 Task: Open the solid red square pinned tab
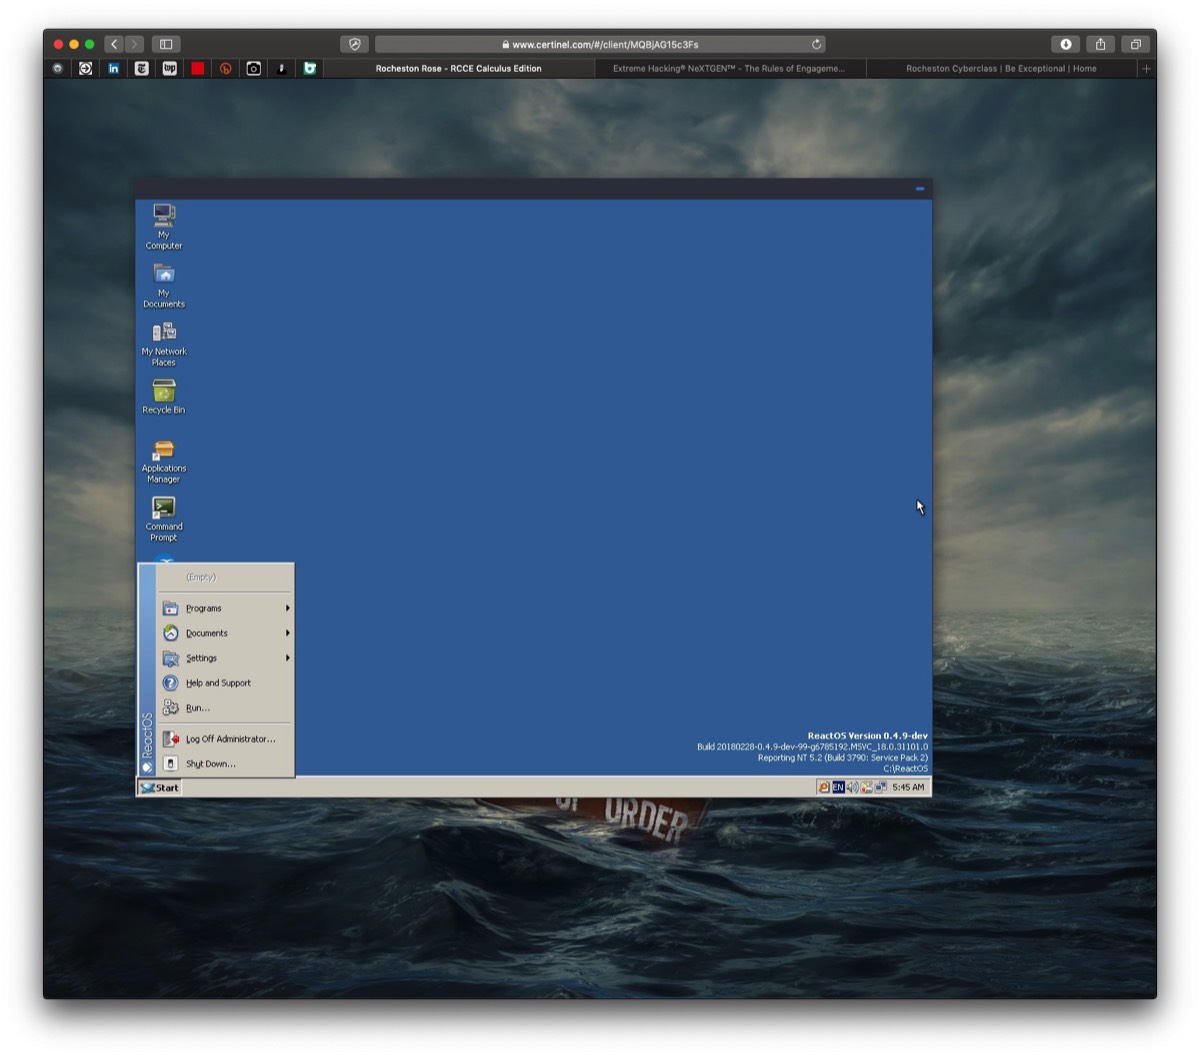[197, 69]
